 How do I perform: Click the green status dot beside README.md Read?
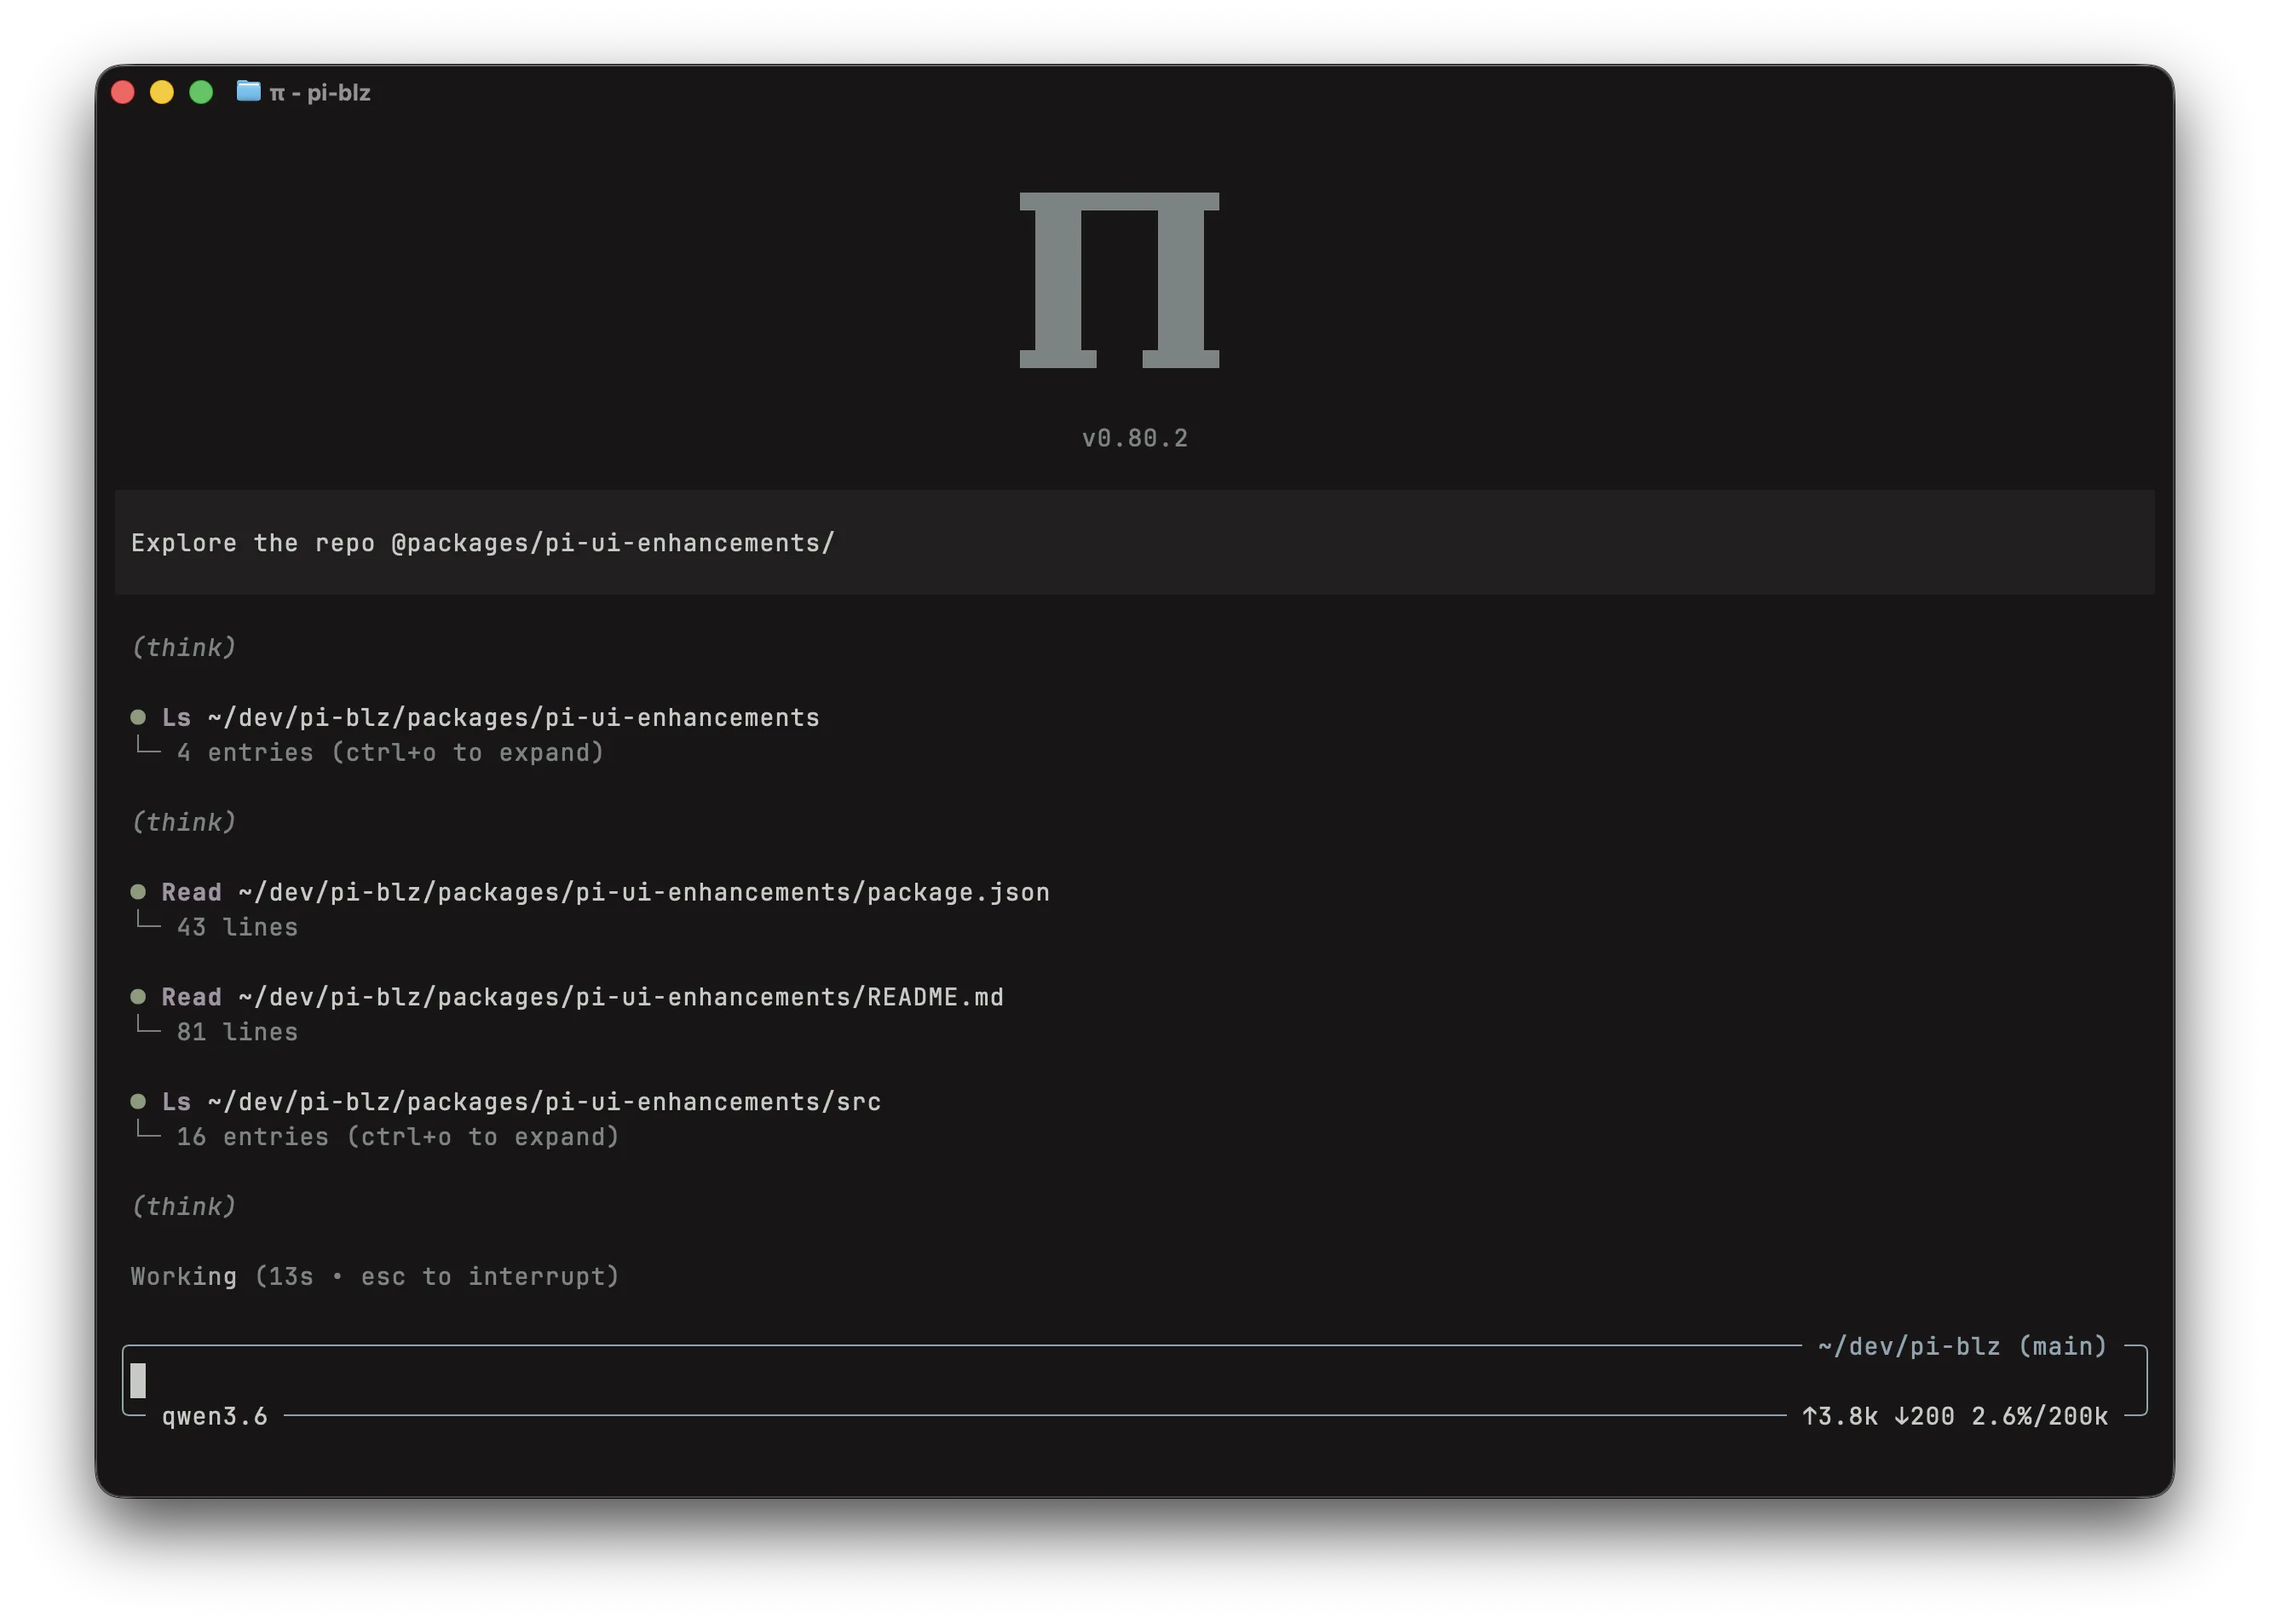(138, 996)
